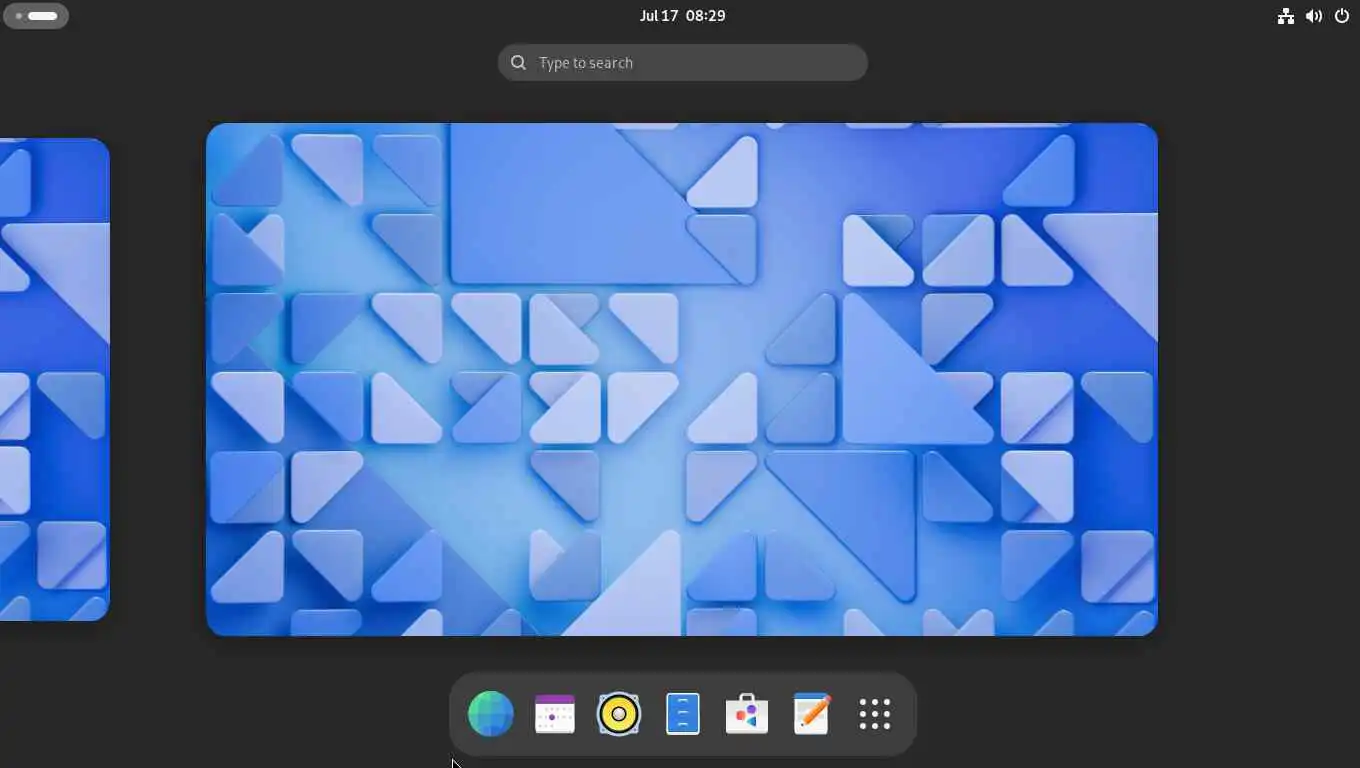1360x768 pixels.
Task: Click the power icon in top bar
Action: (1342, 16)
